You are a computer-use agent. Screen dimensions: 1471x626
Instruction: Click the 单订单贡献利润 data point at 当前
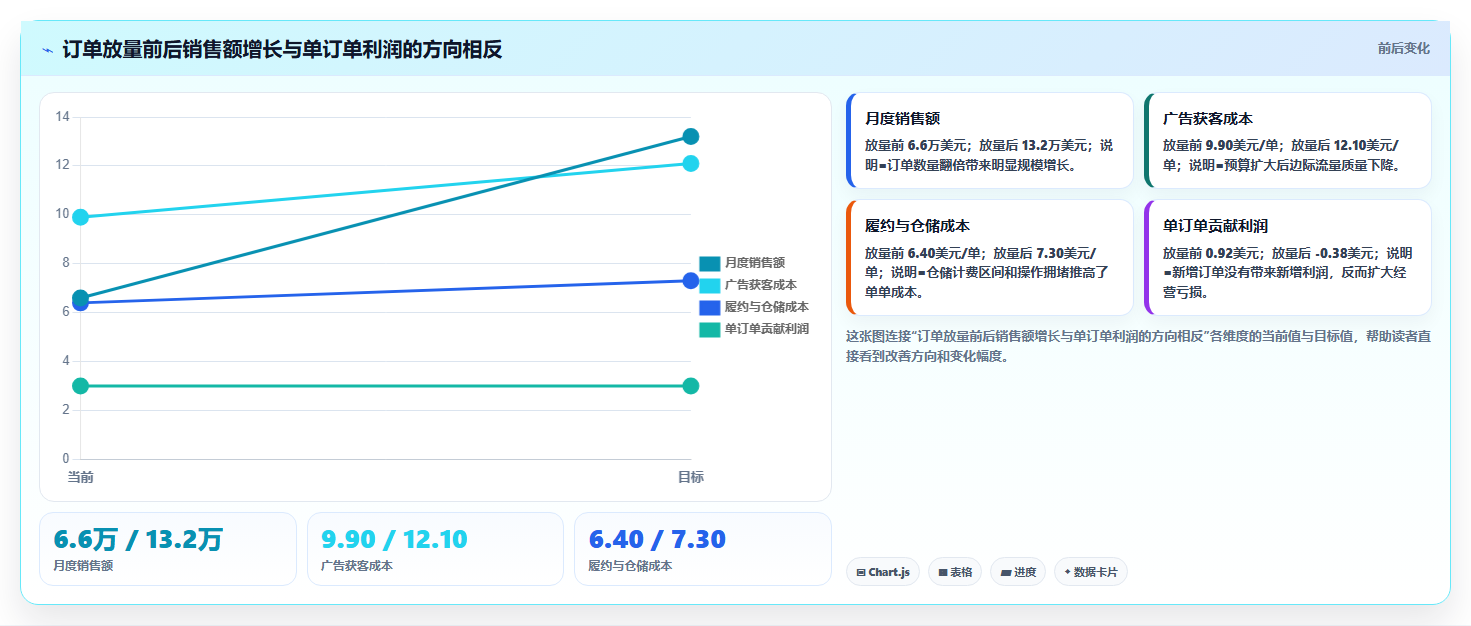[81, 386]
